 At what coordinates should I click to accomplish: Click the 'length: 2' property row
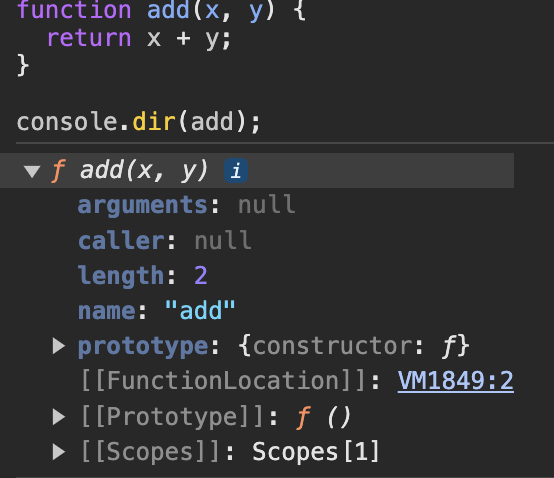pyautogui.click(x=142, y=276)
